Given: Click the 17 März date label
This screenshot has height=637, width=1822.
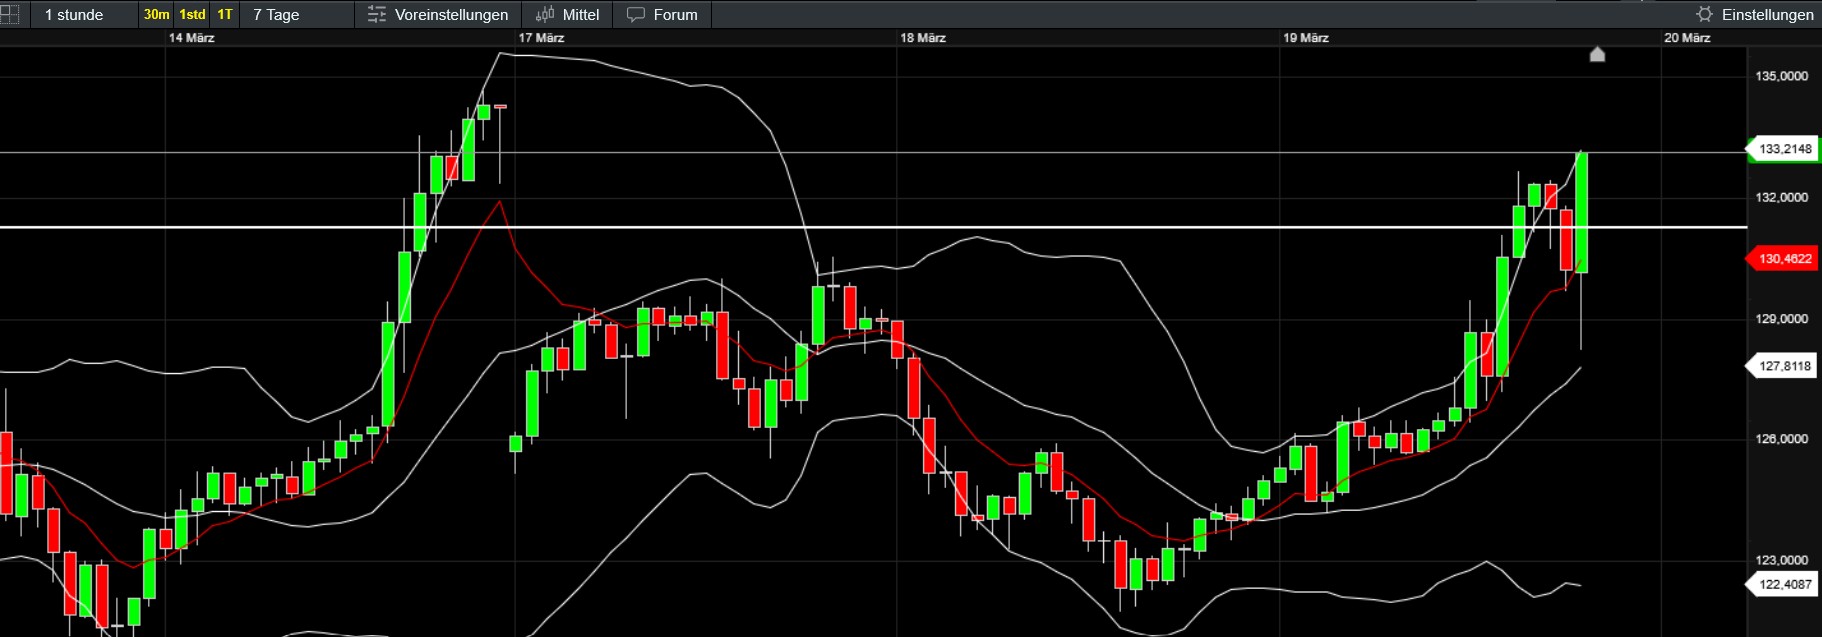Looking at the screenshot, I should 542,38.
